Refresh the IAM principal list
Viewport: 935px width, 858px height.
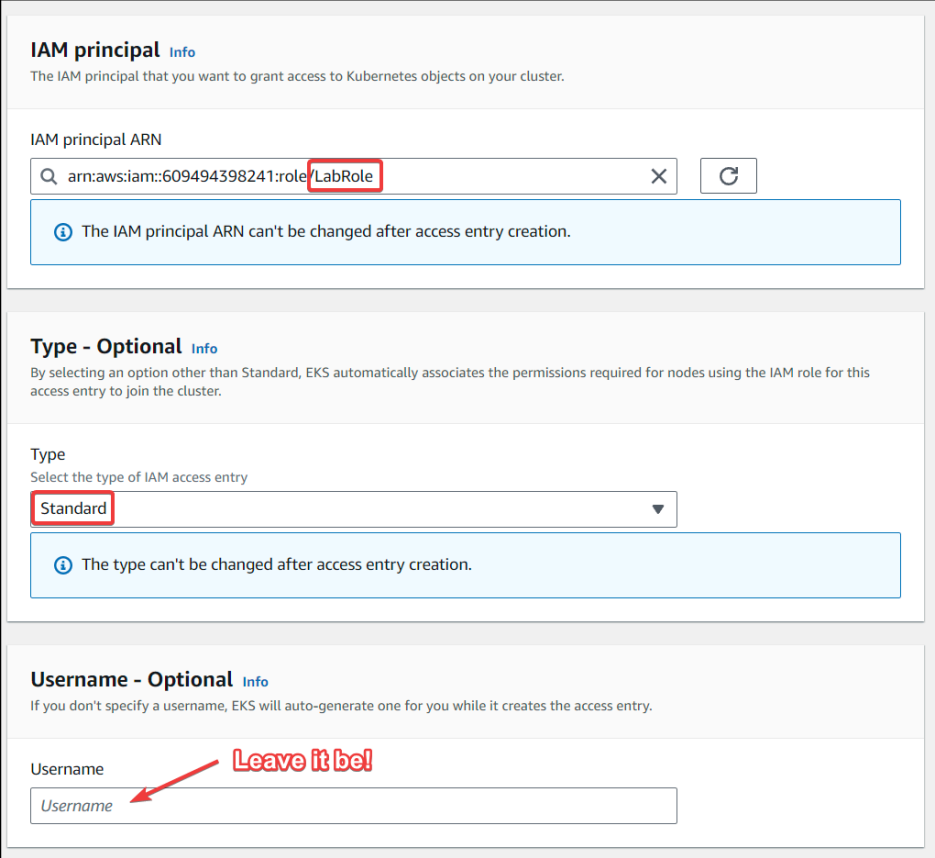coord(728,176)
